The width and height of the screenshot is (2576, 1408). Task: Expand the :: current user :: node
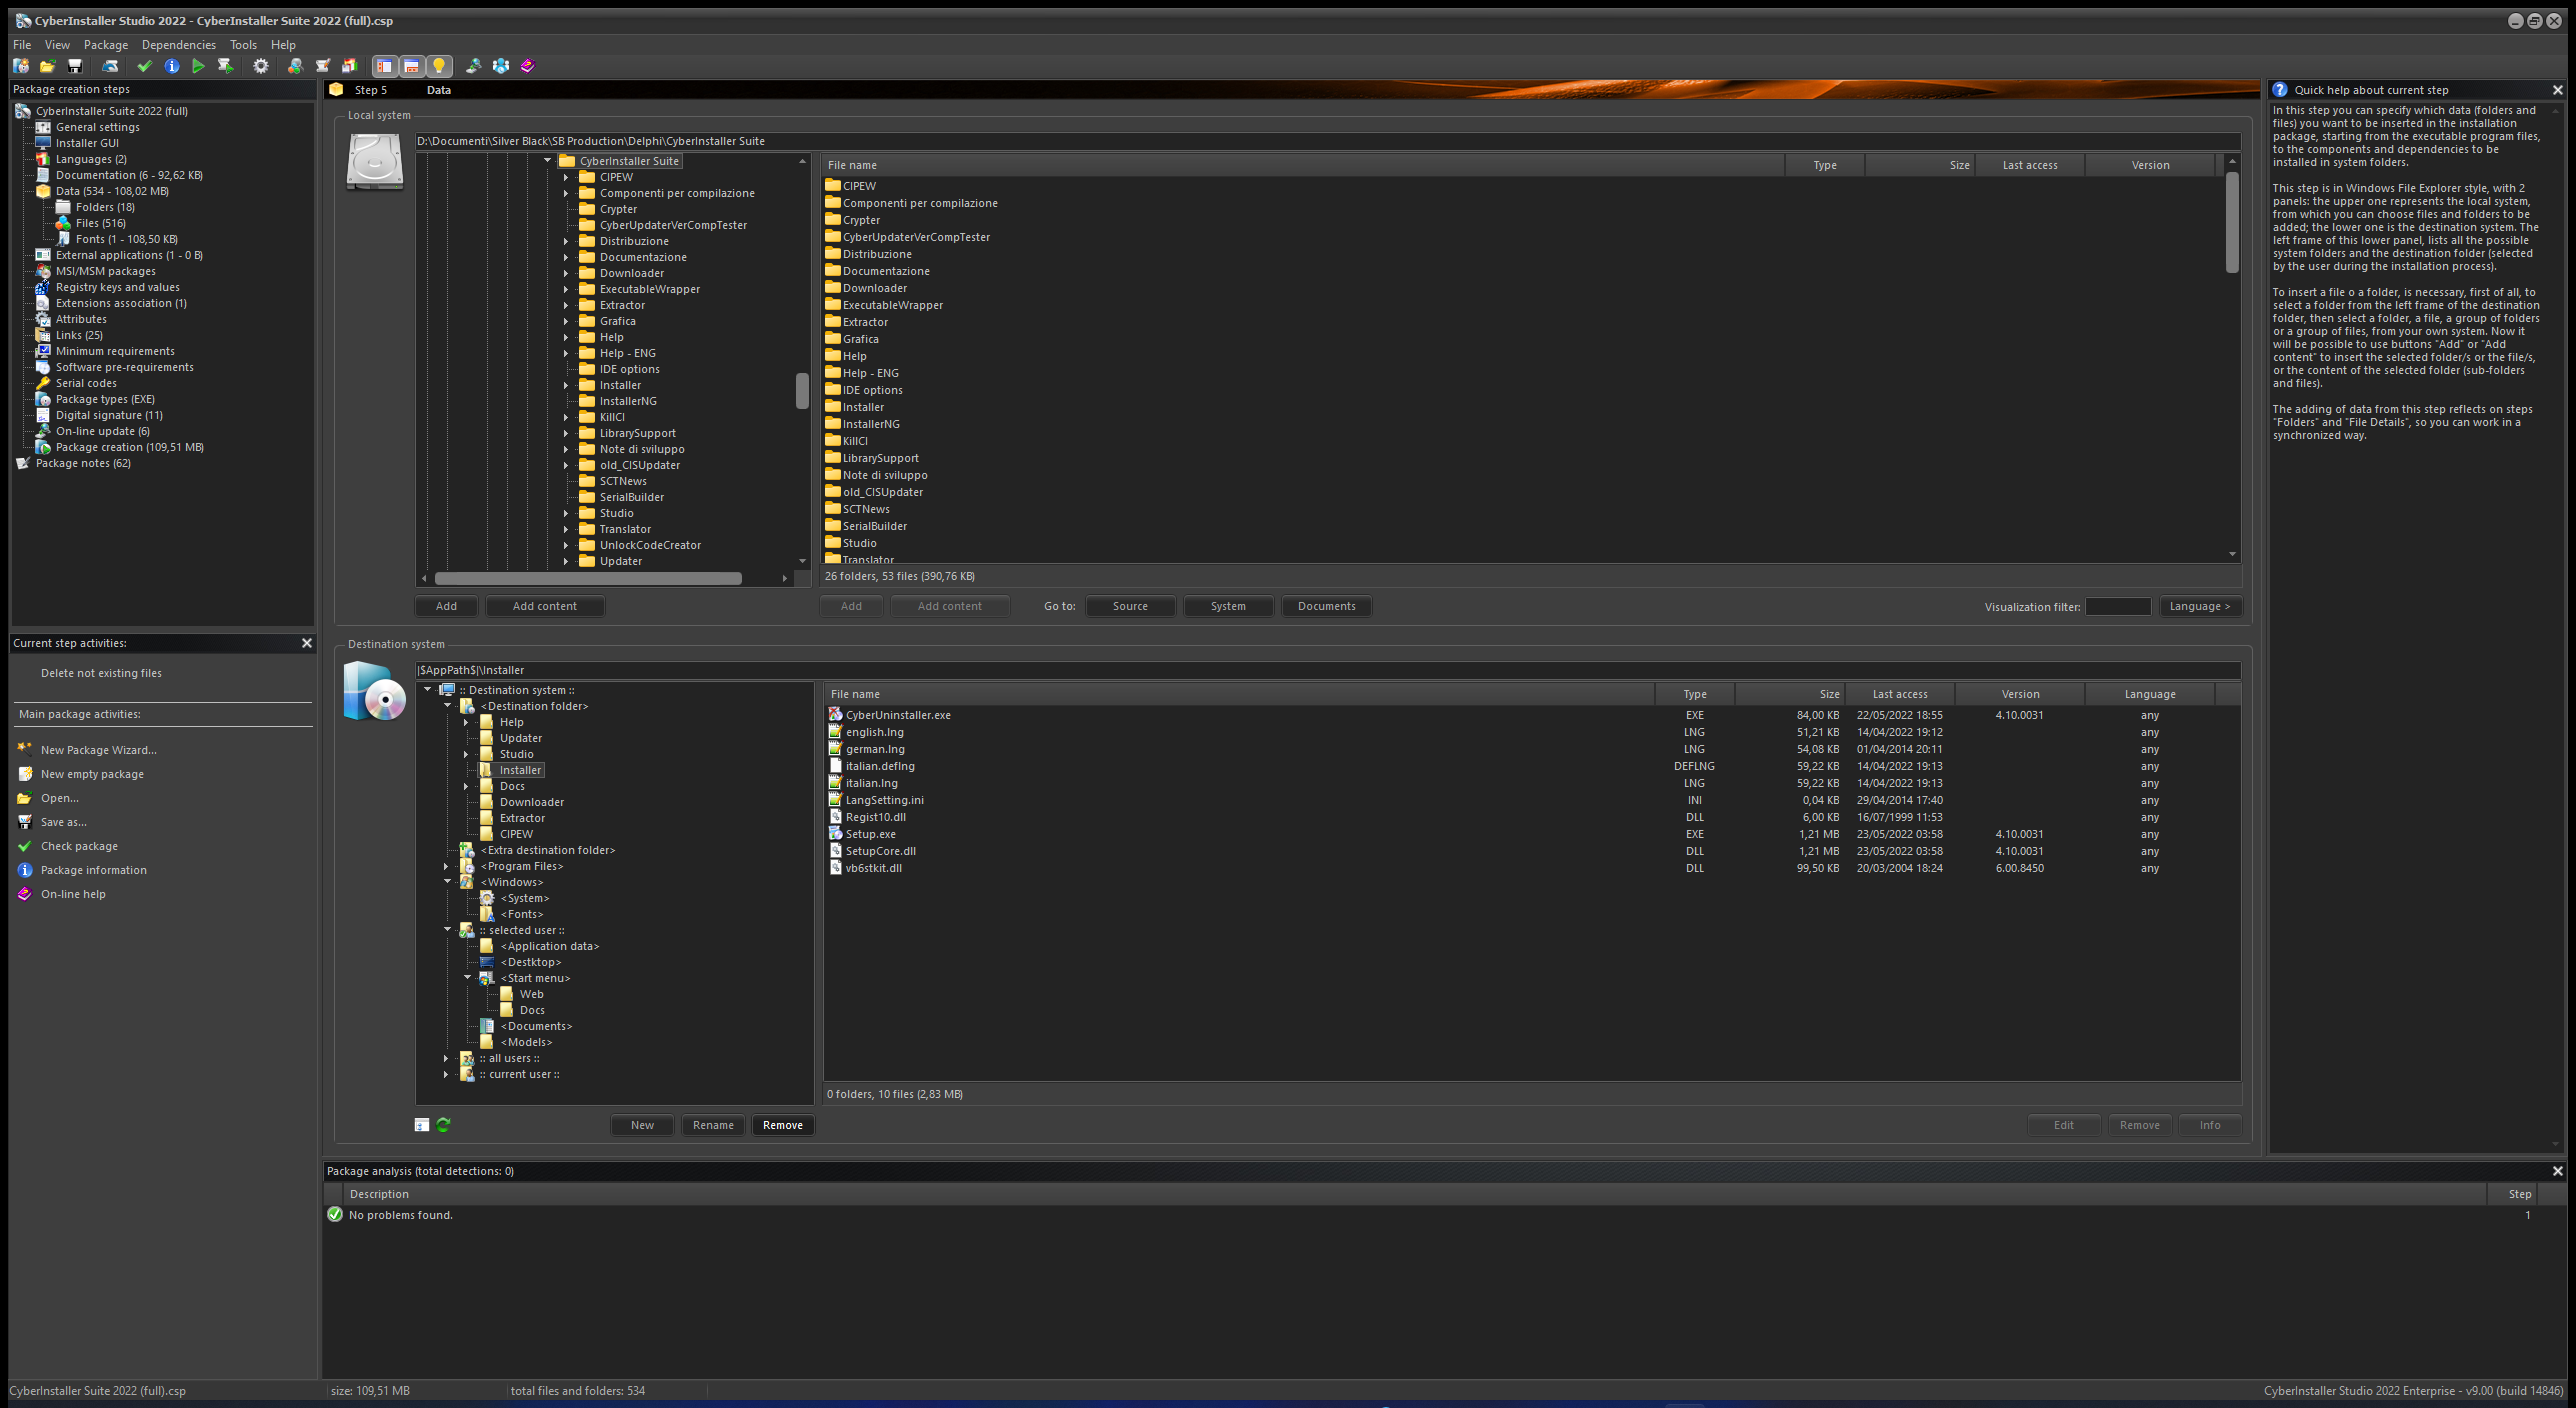coord(446,1074)
